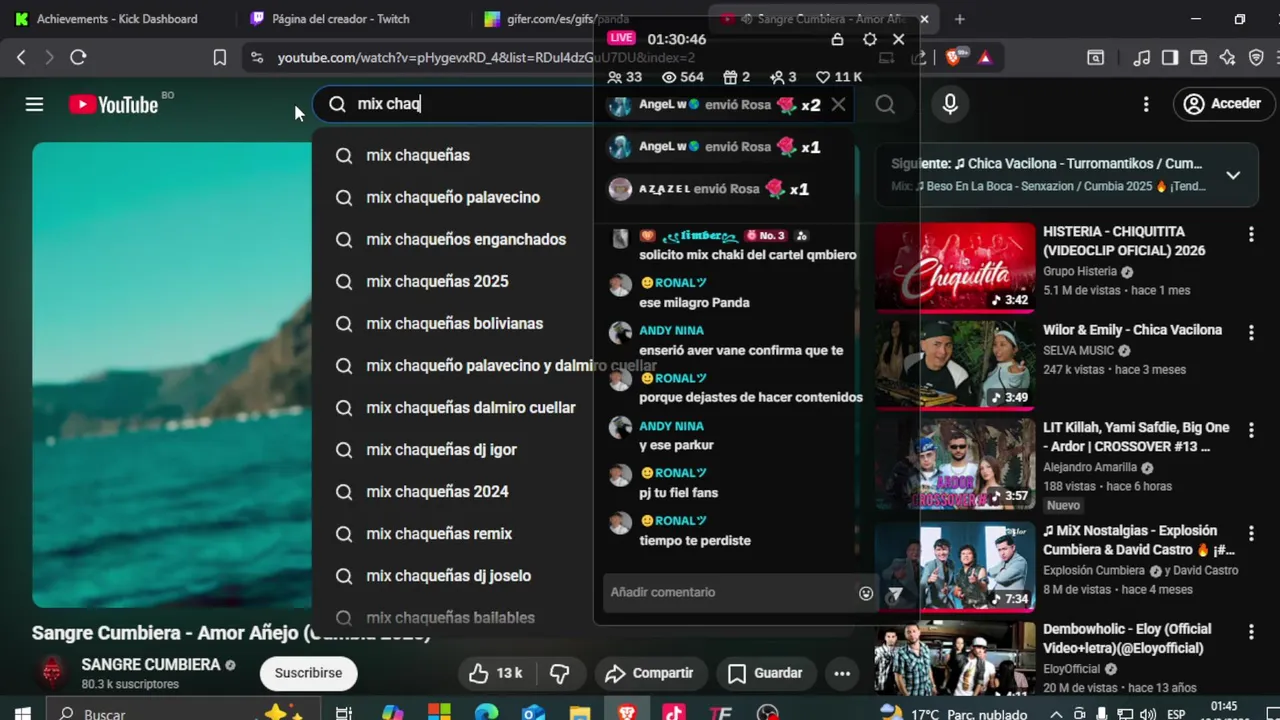Save video with the Guardar button
Viewport: 1280px width, 720px height.
(765, 673)
